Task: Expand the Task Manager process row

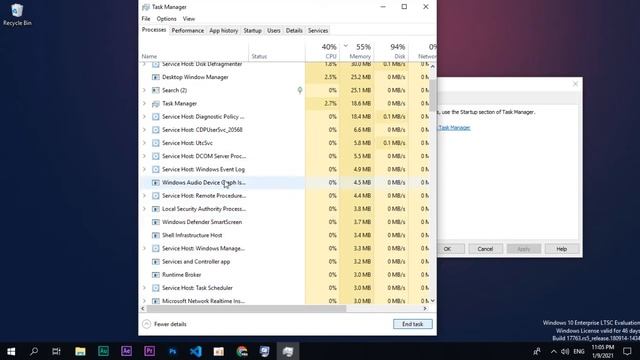Action: point(144,104)
